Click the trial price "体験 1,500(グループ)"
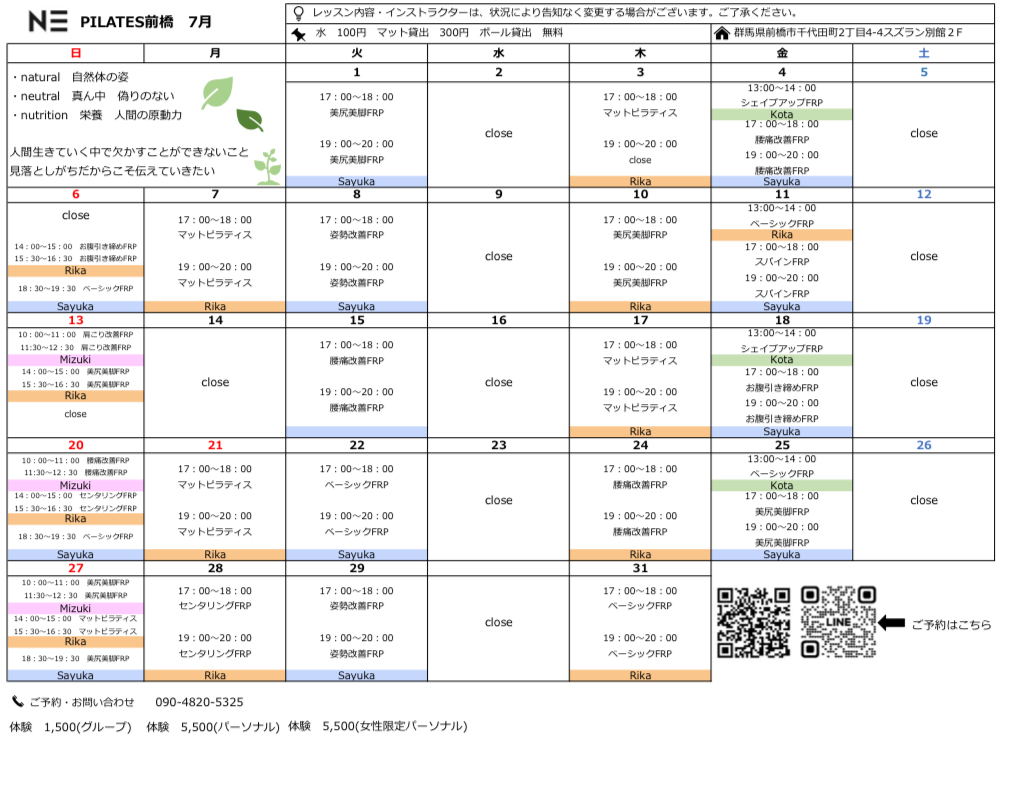 click(x=70, y=727)
